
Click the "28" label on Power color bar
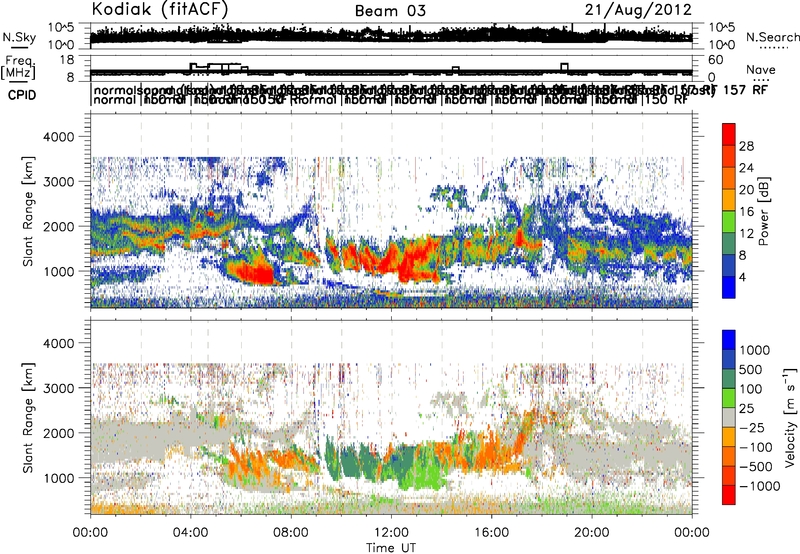tap(746, 146)
